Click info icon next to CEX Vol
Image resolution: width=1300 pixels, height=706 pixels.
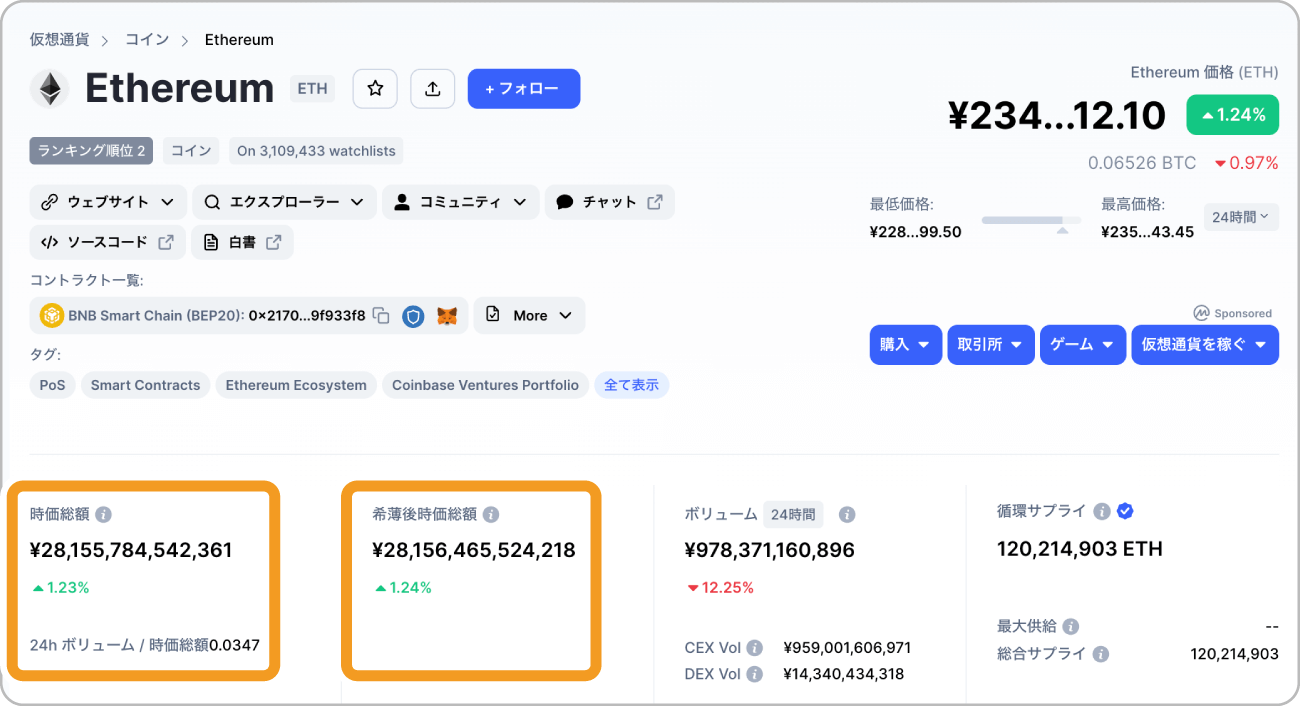click(x=755, y=648)
